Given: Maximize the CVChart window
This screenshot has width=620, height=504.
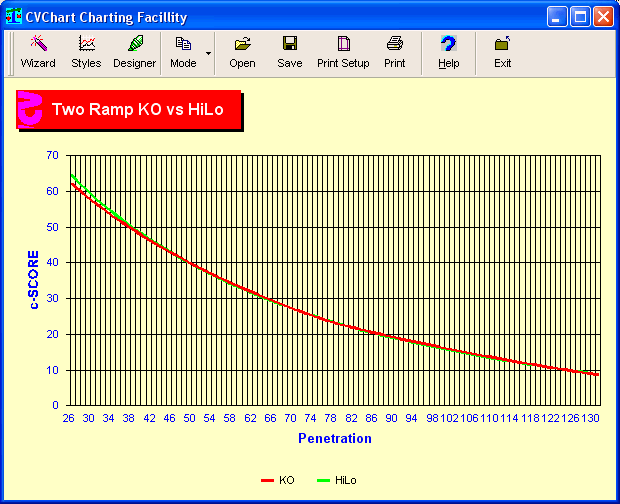Looking at the screenshot, I should [x=580, y=16].
